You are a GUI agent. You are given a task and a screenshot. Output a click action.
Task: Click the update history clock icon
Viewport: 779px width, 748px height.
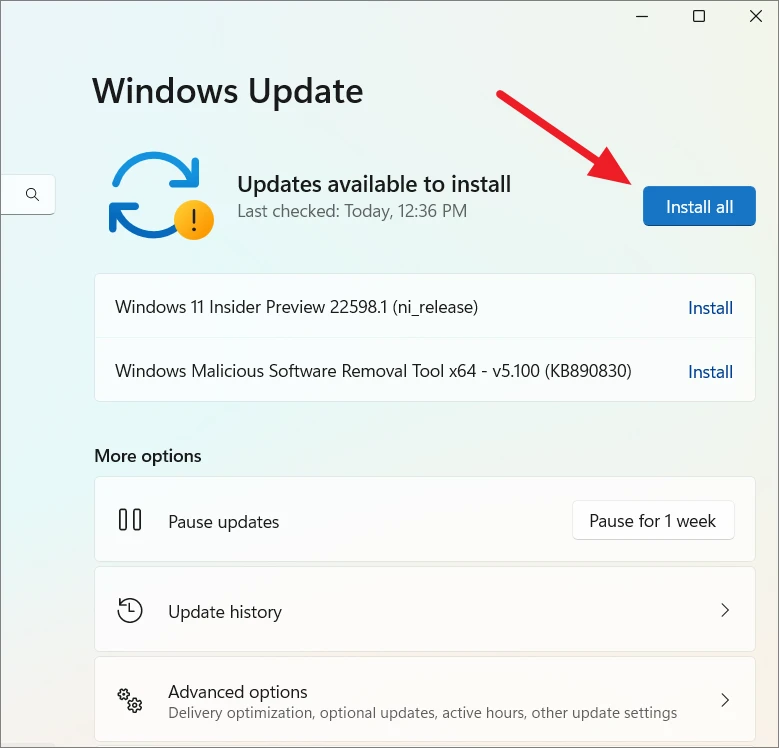(130, 610)
